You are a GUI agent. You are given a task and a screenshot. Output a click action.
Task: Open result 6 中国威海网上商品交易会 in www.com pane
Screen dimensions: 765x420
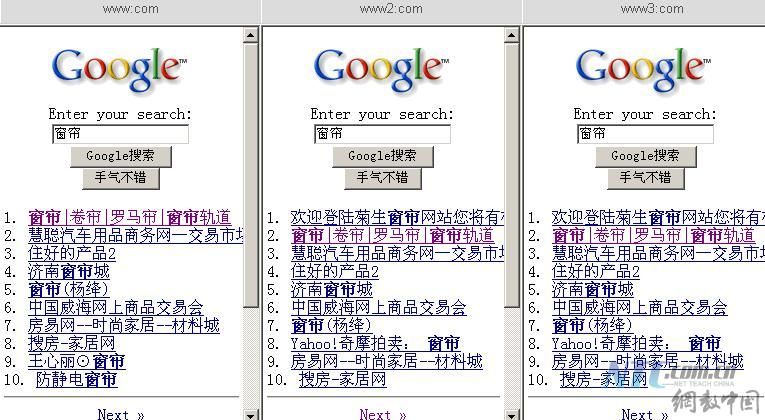(116, 308)
